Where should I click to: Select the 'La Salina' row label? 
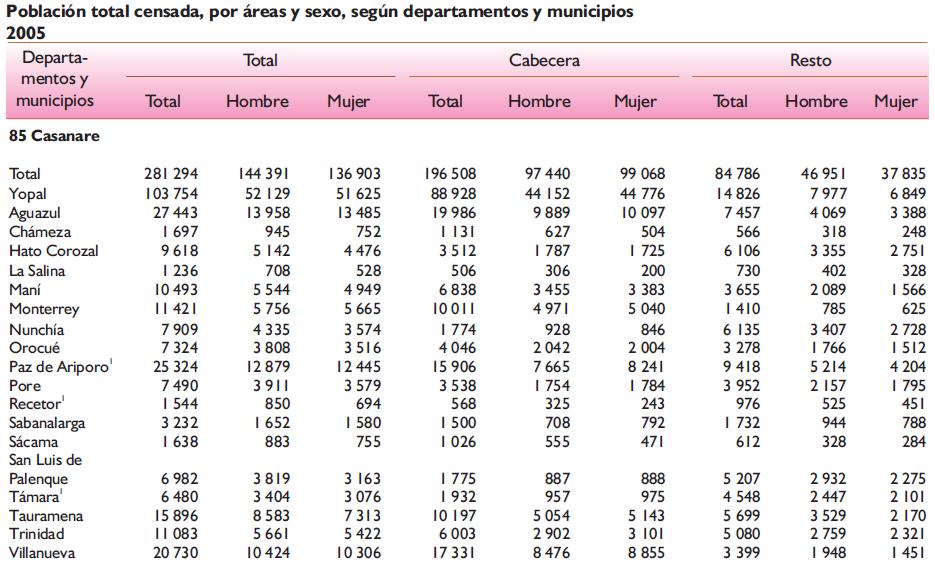click(x=37, y=271)
